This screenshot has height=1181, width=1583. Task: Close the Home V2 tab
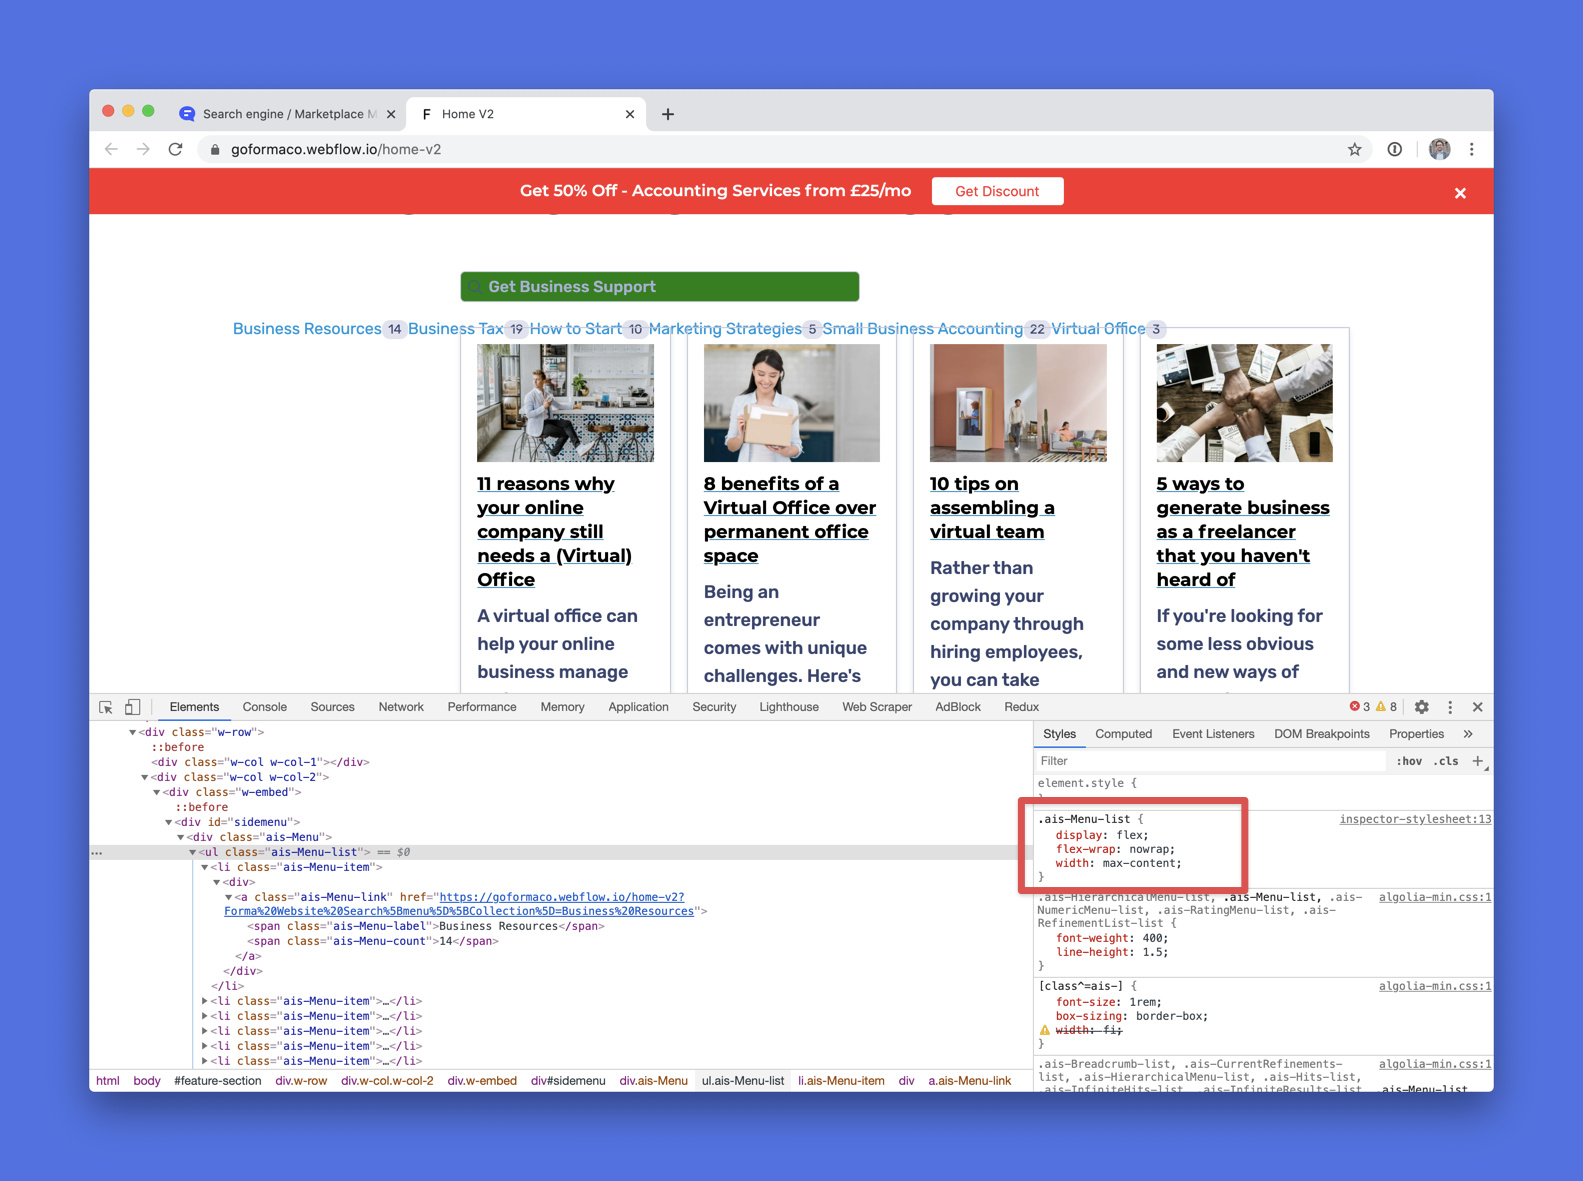coord(630,114)
